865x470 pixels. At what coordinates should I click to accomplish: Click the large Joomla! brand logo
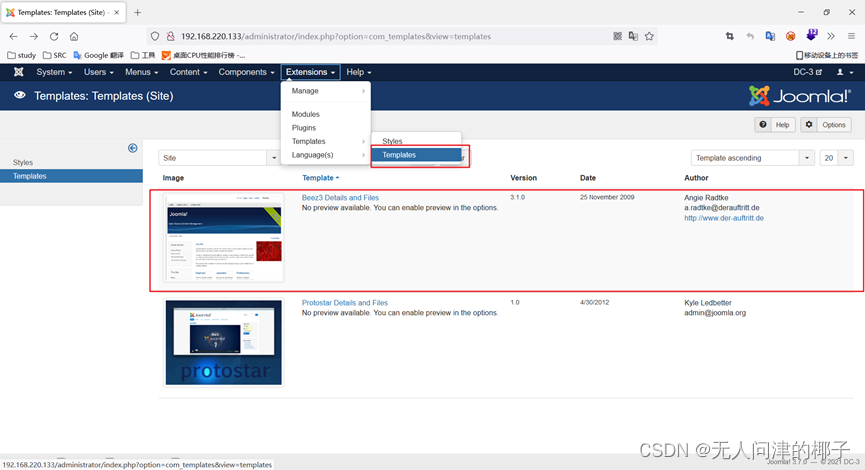pyautogui.click(x=799, y=96)
